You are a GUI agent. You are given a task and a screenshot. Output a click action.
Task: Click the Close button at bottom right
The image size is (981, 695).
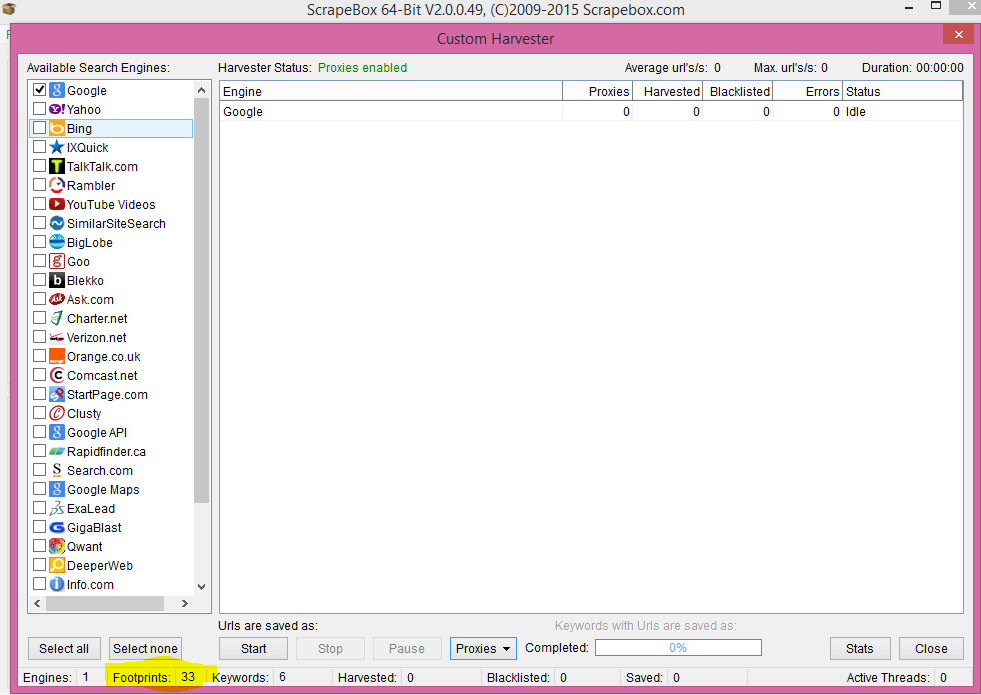pos(931,649)
